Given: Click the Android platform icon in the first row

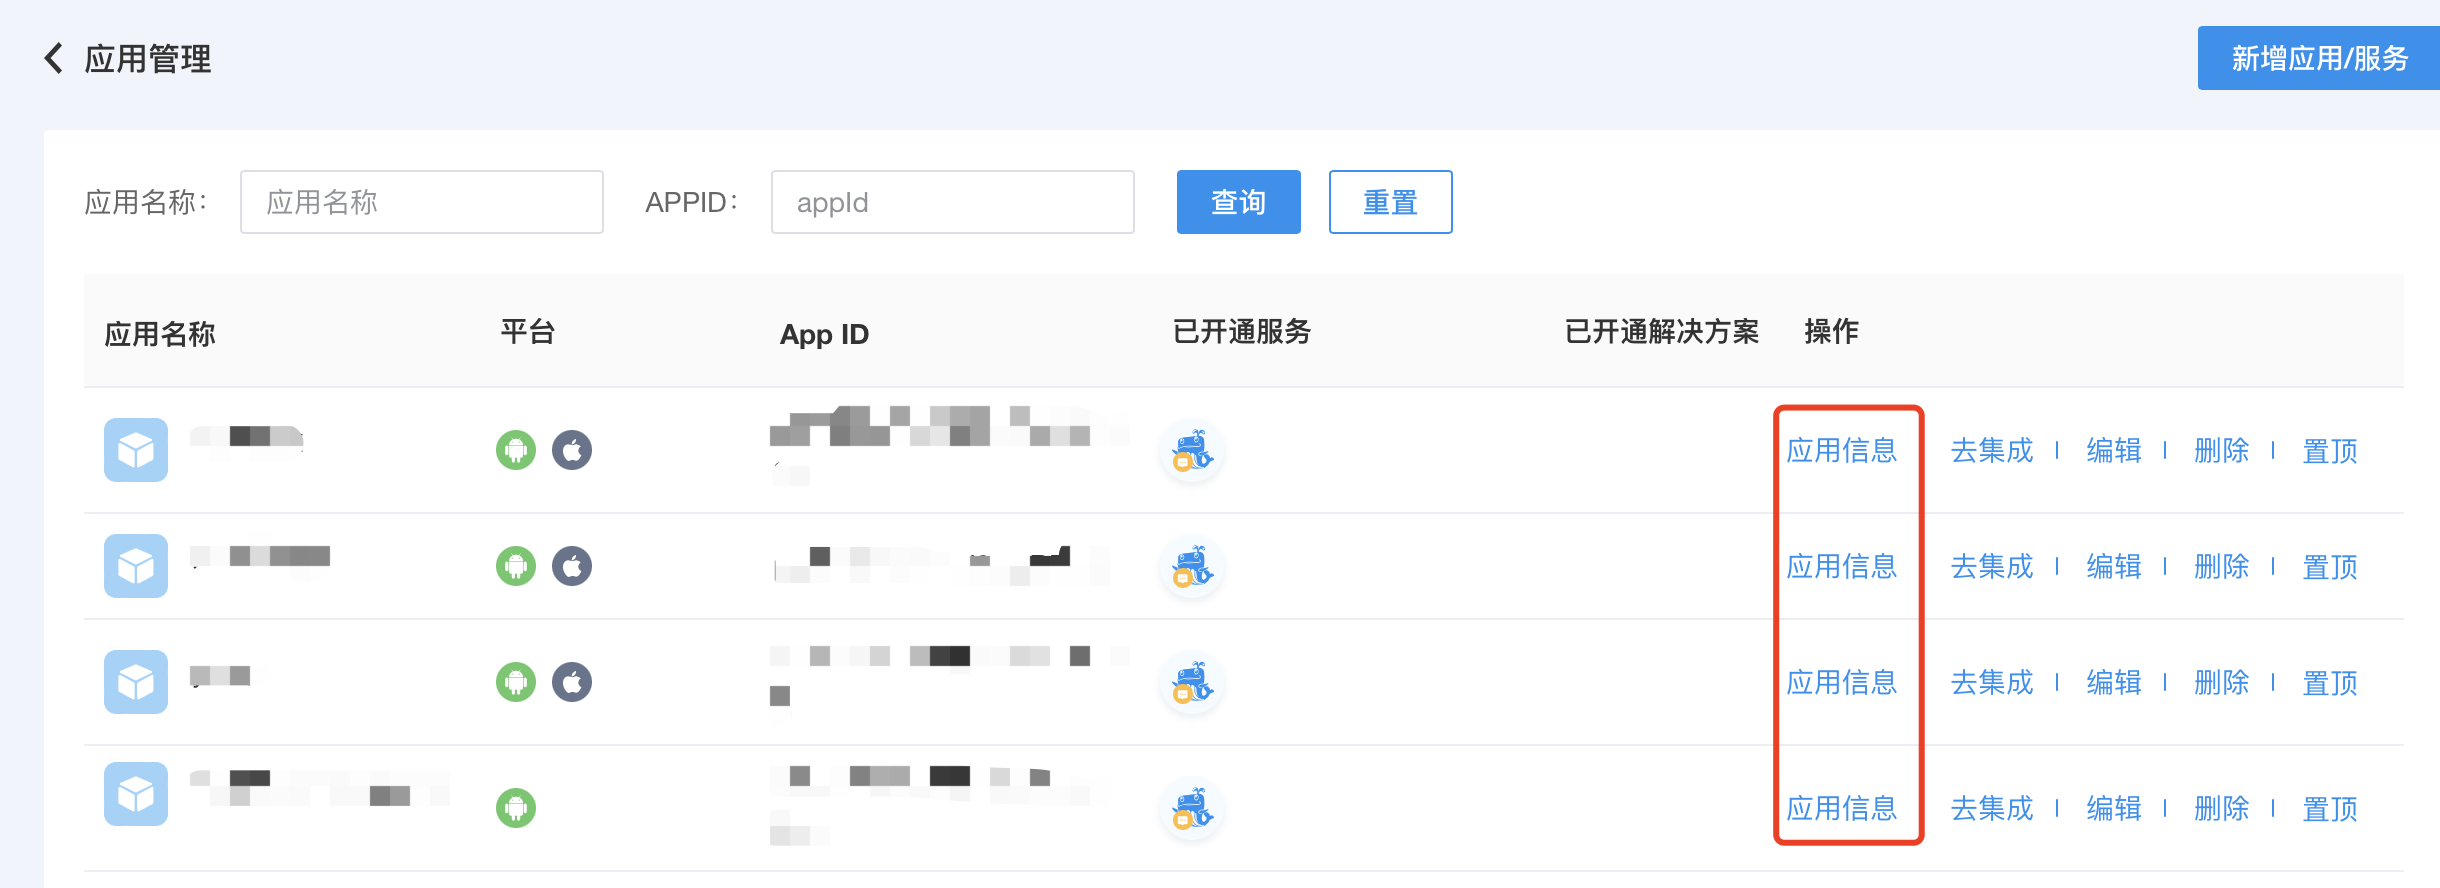Looking at the screenshot, I should [x=516, y=450].
